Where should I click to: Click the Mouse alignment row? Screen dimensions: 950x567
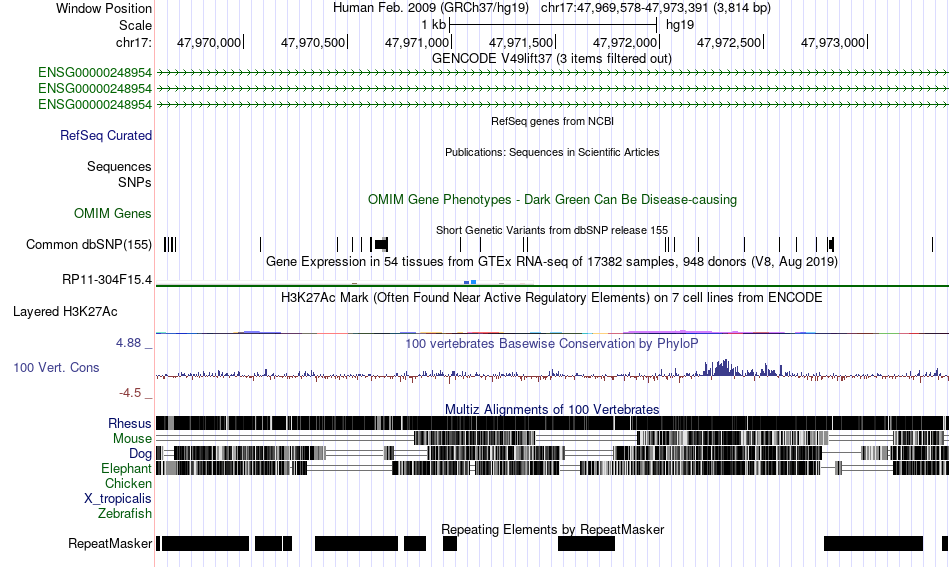[x=553, y=439]
